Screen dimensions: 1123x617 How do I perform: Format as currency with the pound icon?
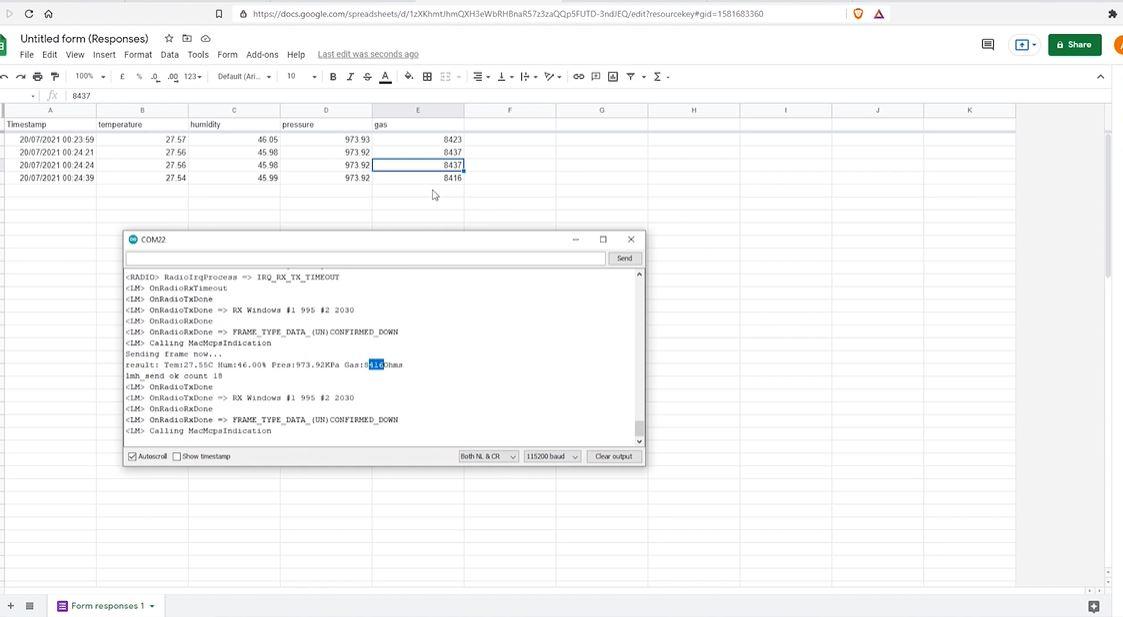tap(122, 77)
